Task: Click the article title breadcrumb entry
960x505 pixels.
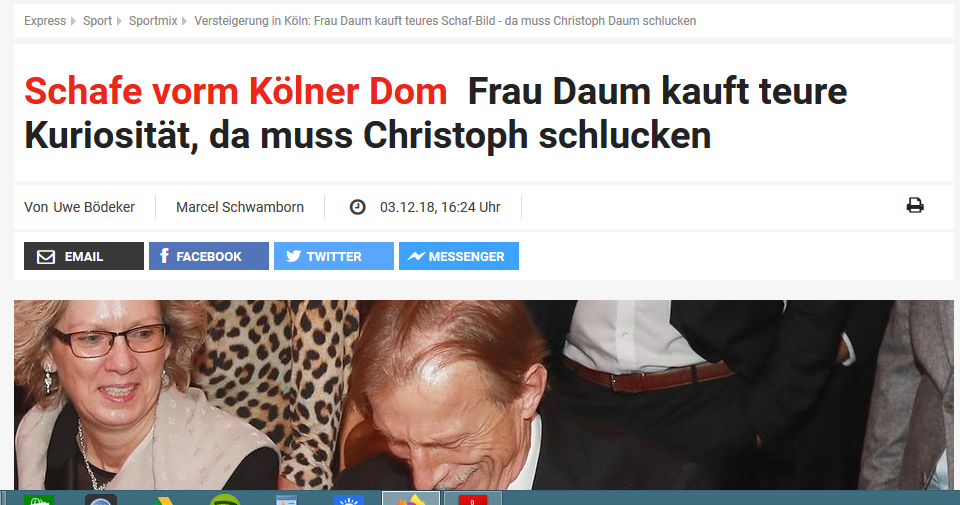Action: pyautogui.click(x=445, y=21)
